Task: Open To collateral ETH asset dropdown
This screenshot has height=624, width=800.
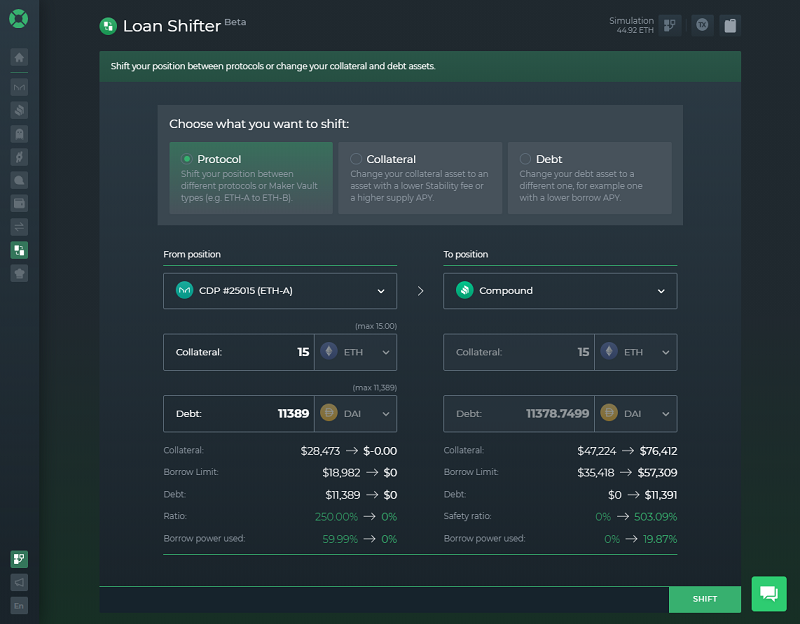Action: [636, 352]
